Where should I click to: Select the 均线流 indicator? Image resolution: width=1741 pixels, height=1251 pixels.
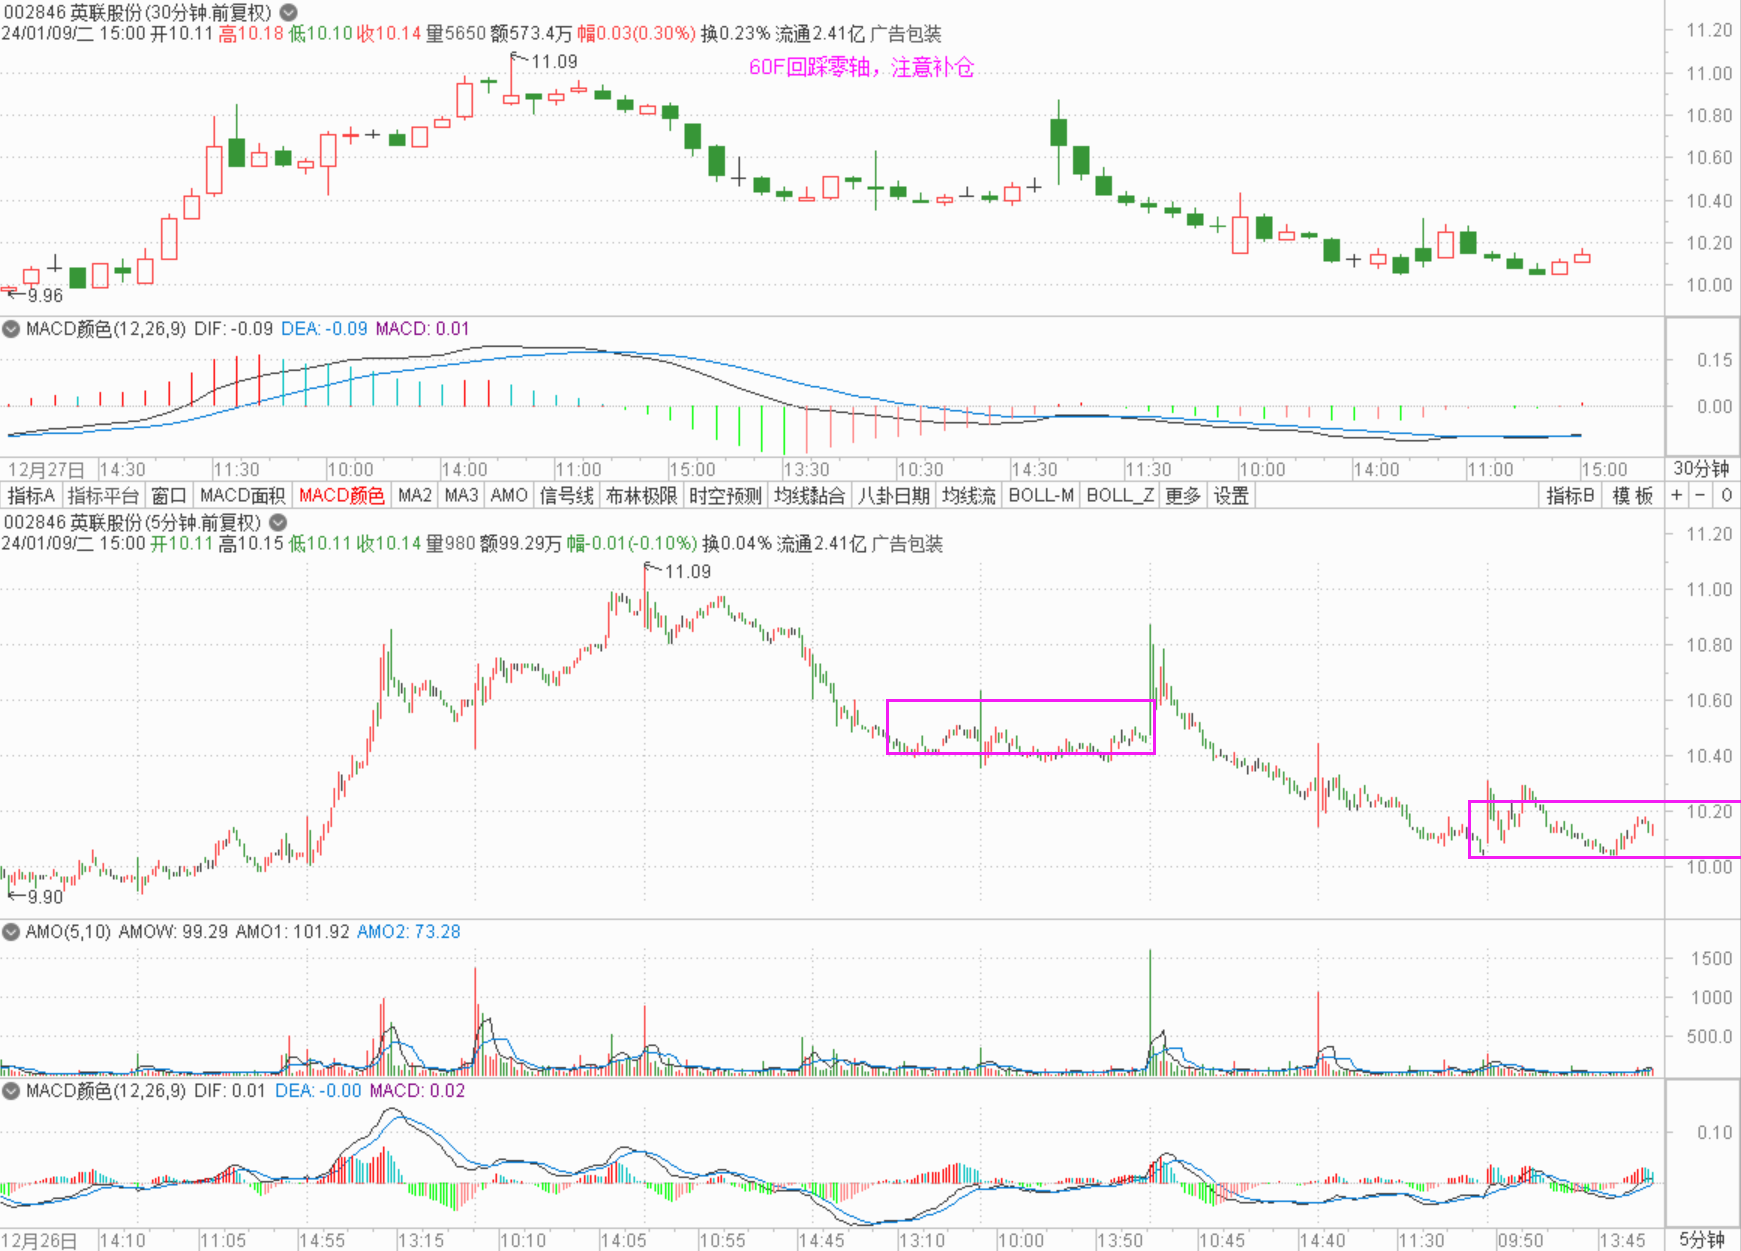[x=969, y=495]
